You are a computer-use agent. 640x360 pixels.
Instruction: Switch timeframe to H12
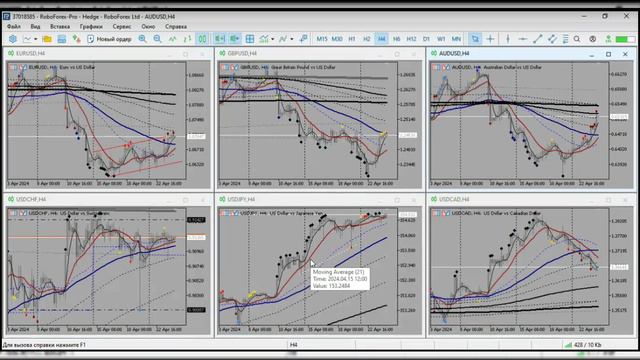[x=411, y=39]
